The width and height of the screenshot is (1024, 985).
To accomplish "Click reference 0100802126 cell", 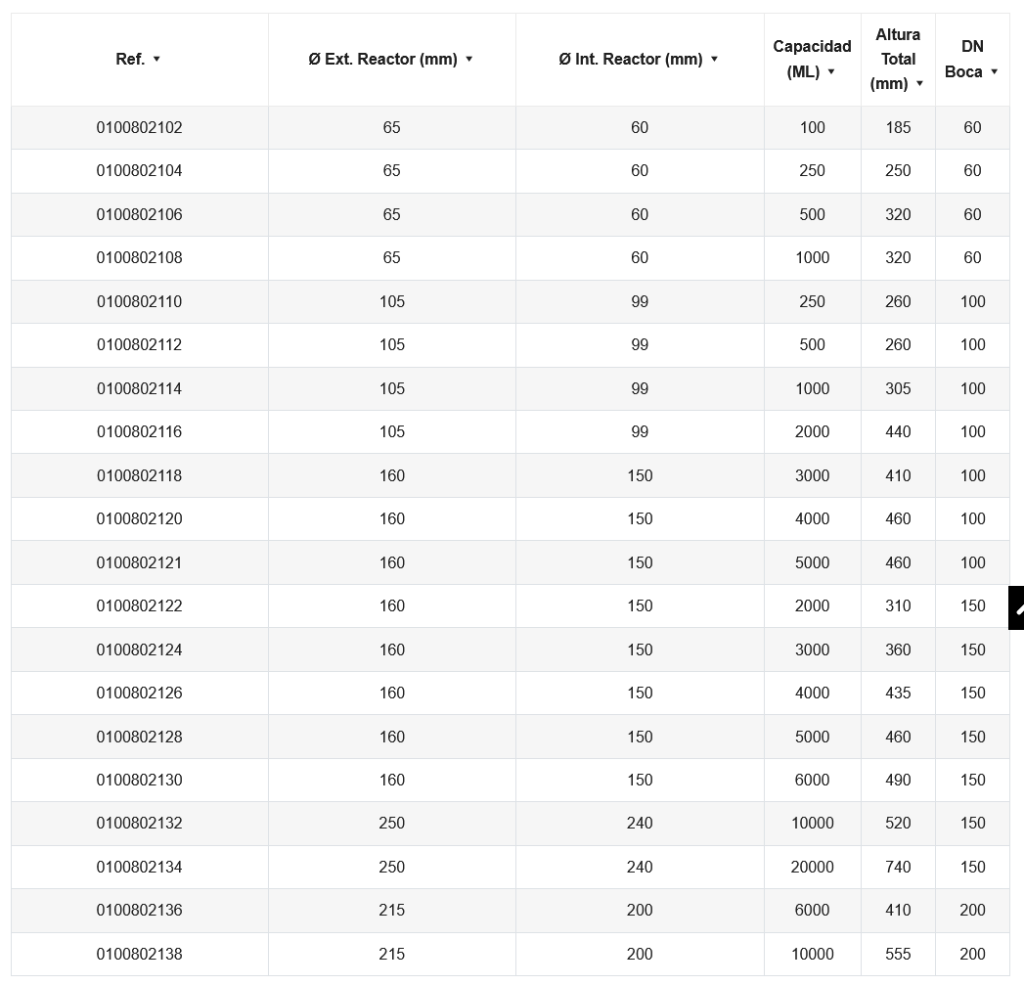I will tap(139, 693).
